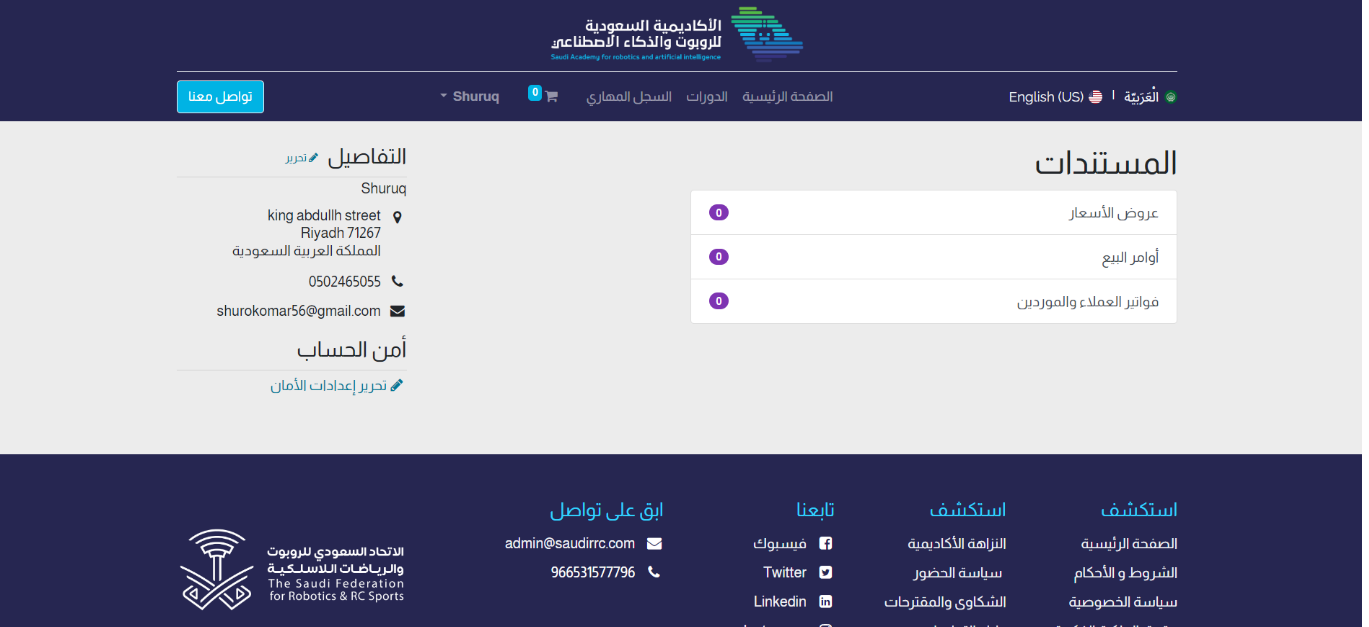Click the Saudi Federation for Robotics logo
This screenshot has width=1369, height=627.
[x=292, y=570]
